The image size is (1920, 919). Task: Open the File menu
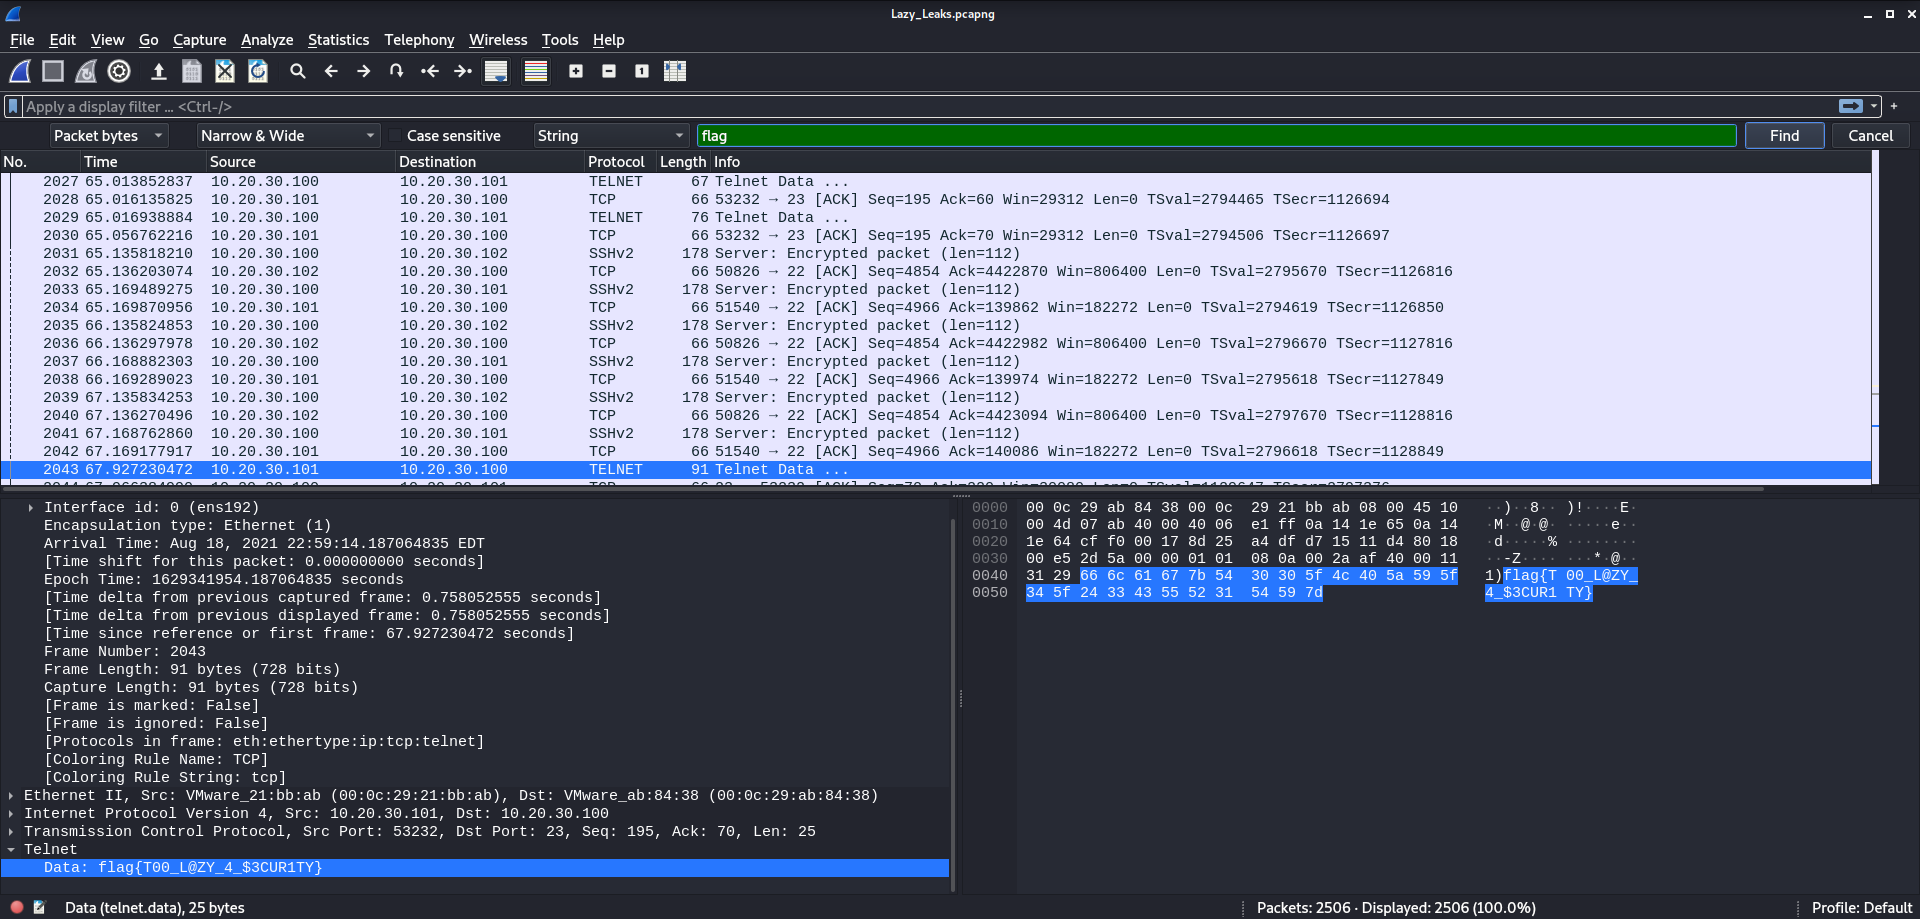[x=22, y=40]
